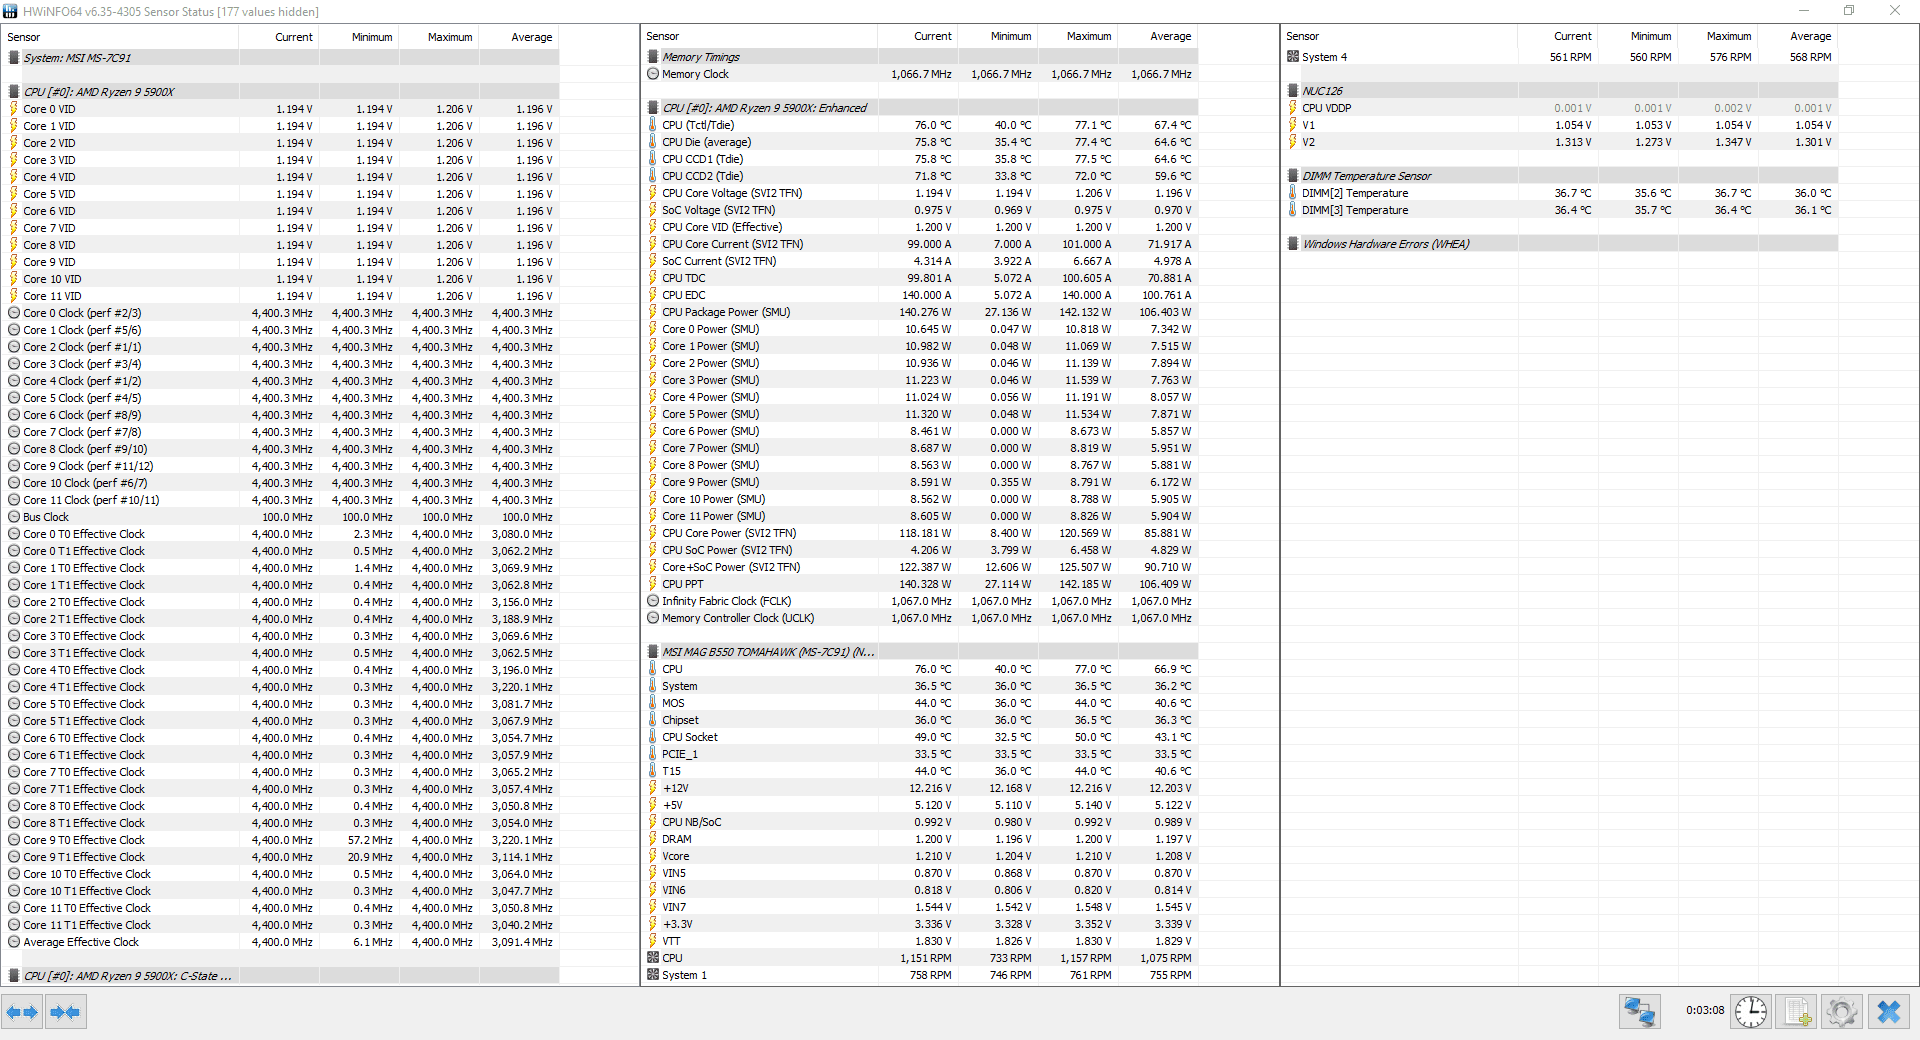The width and height of the screenshot is (1920, 1040).
Task: Reset the elapsed time clock icon
Action: pyautogui.click(x=1751, y=1012)
